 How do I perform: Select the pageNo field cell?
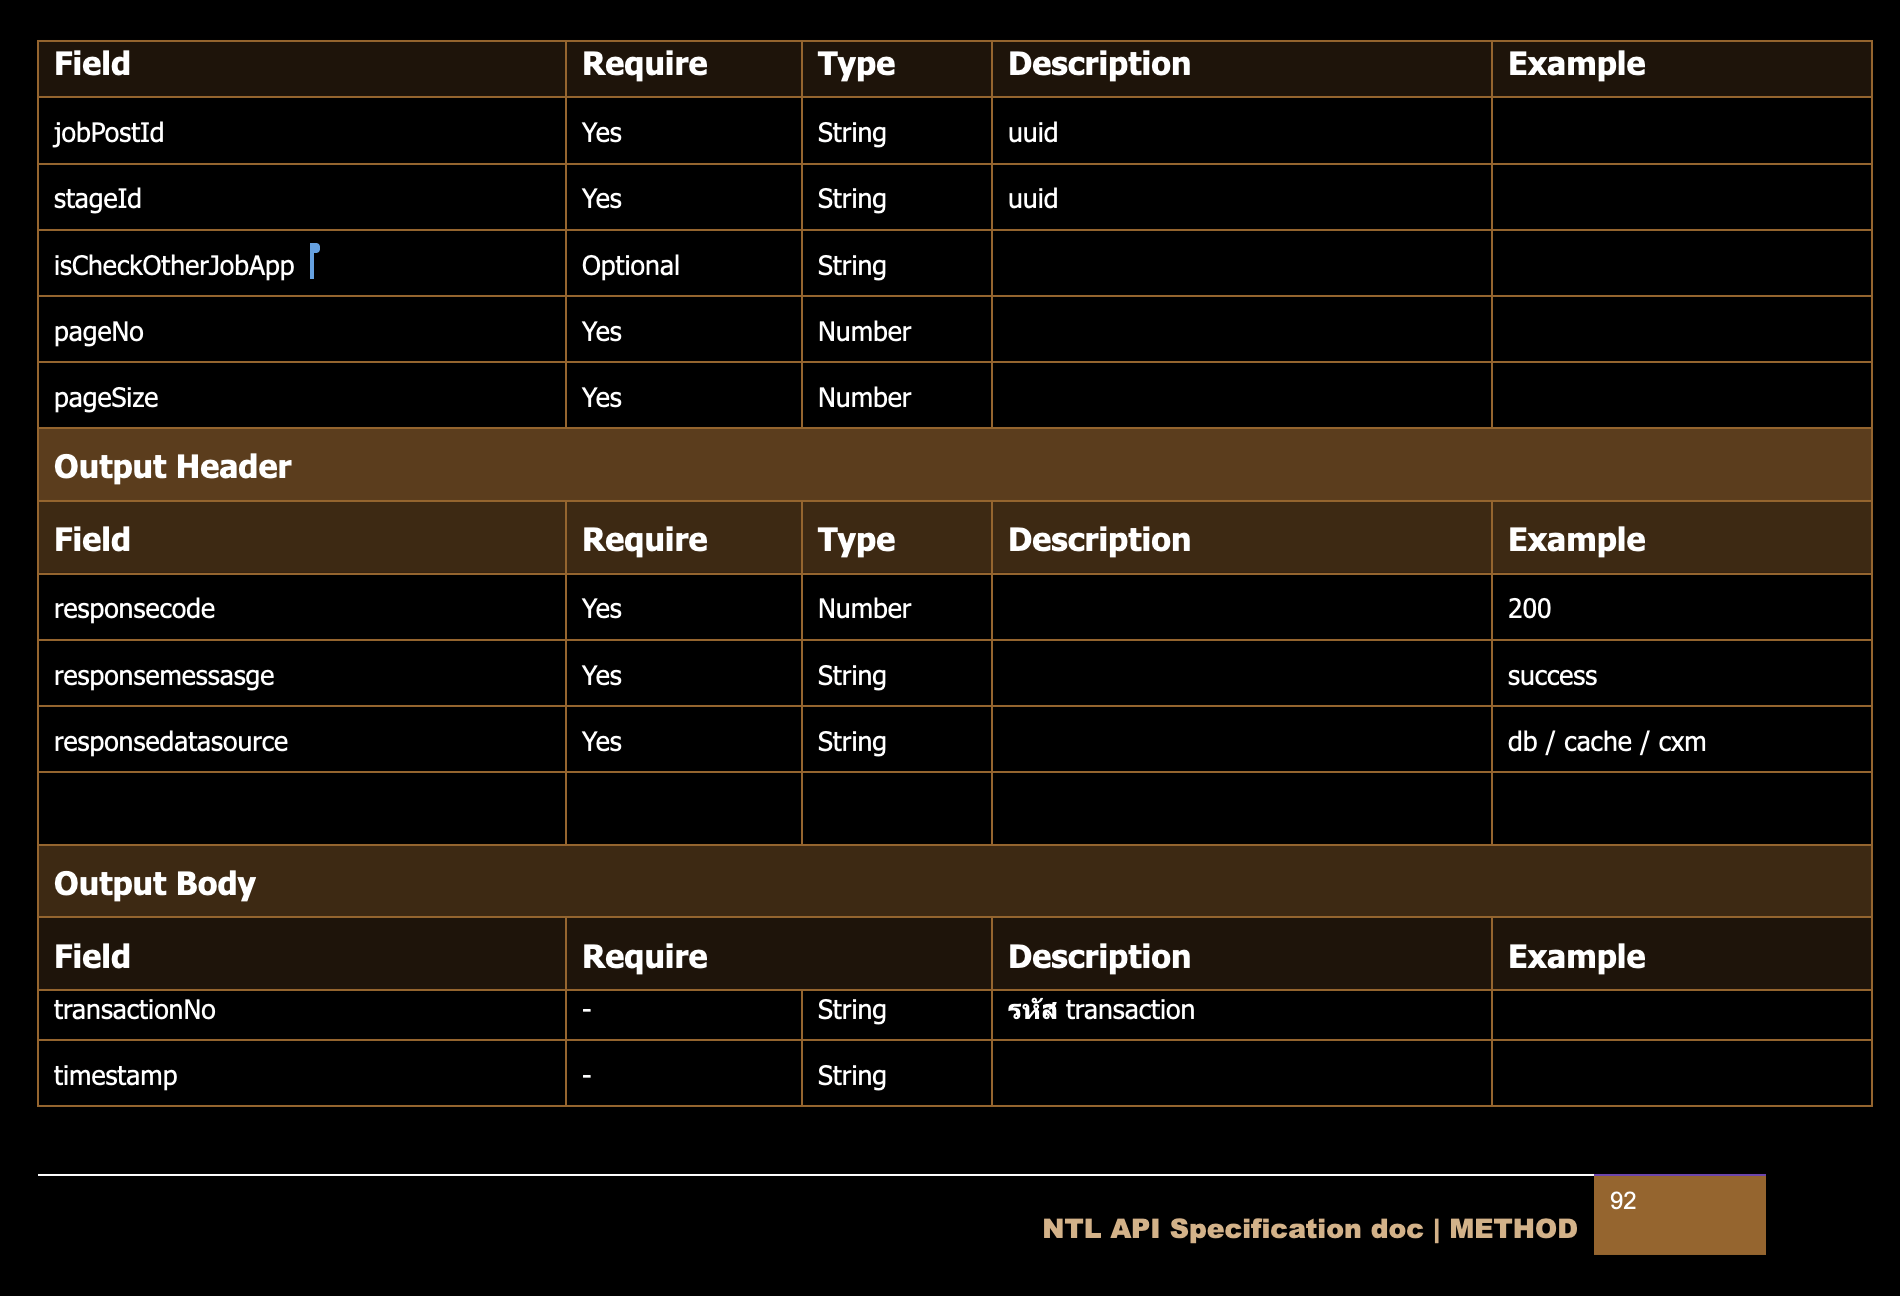(99, 332)
